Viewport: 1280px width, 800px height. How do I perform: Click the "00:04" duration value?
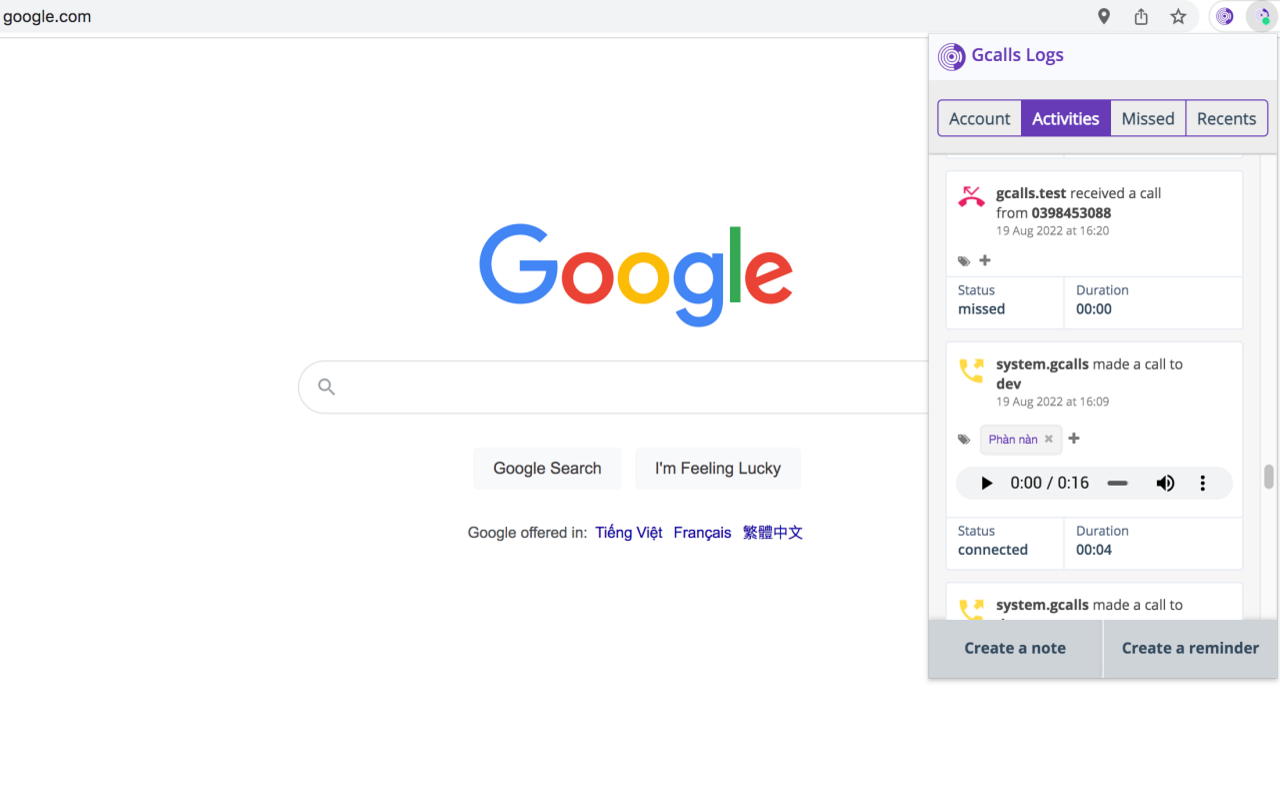point(1094,550)
